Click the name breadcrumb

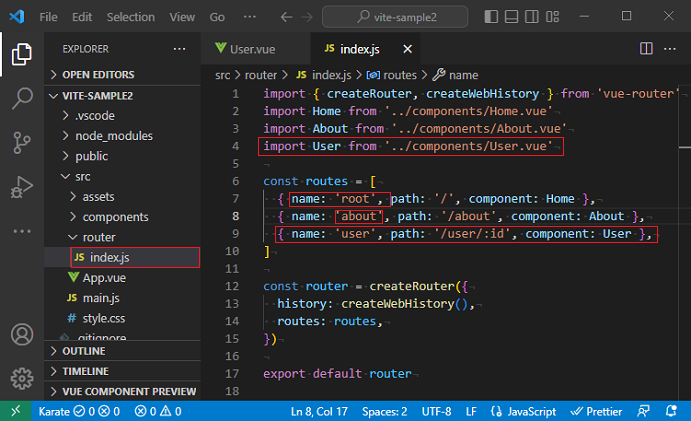pos(455,75)
